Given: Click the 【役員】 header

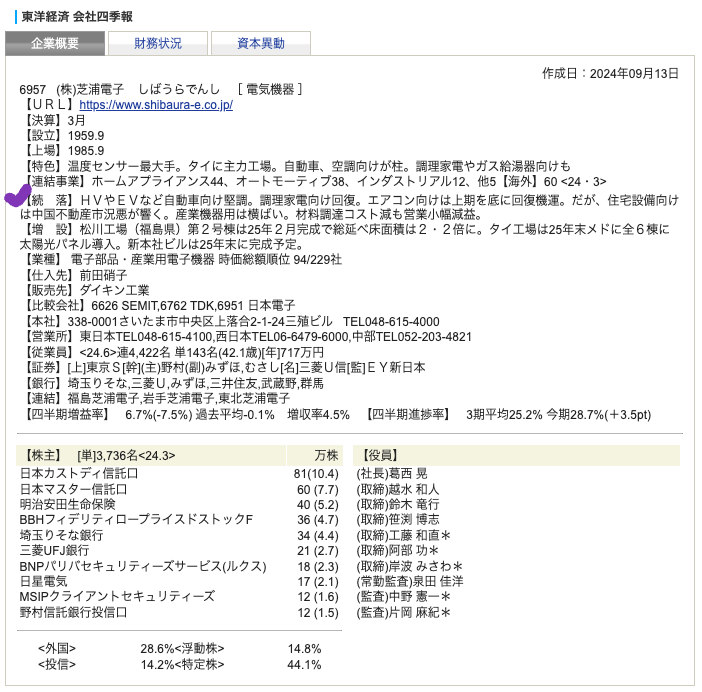Looking at the screenshot, I should (x=517, y=456).
